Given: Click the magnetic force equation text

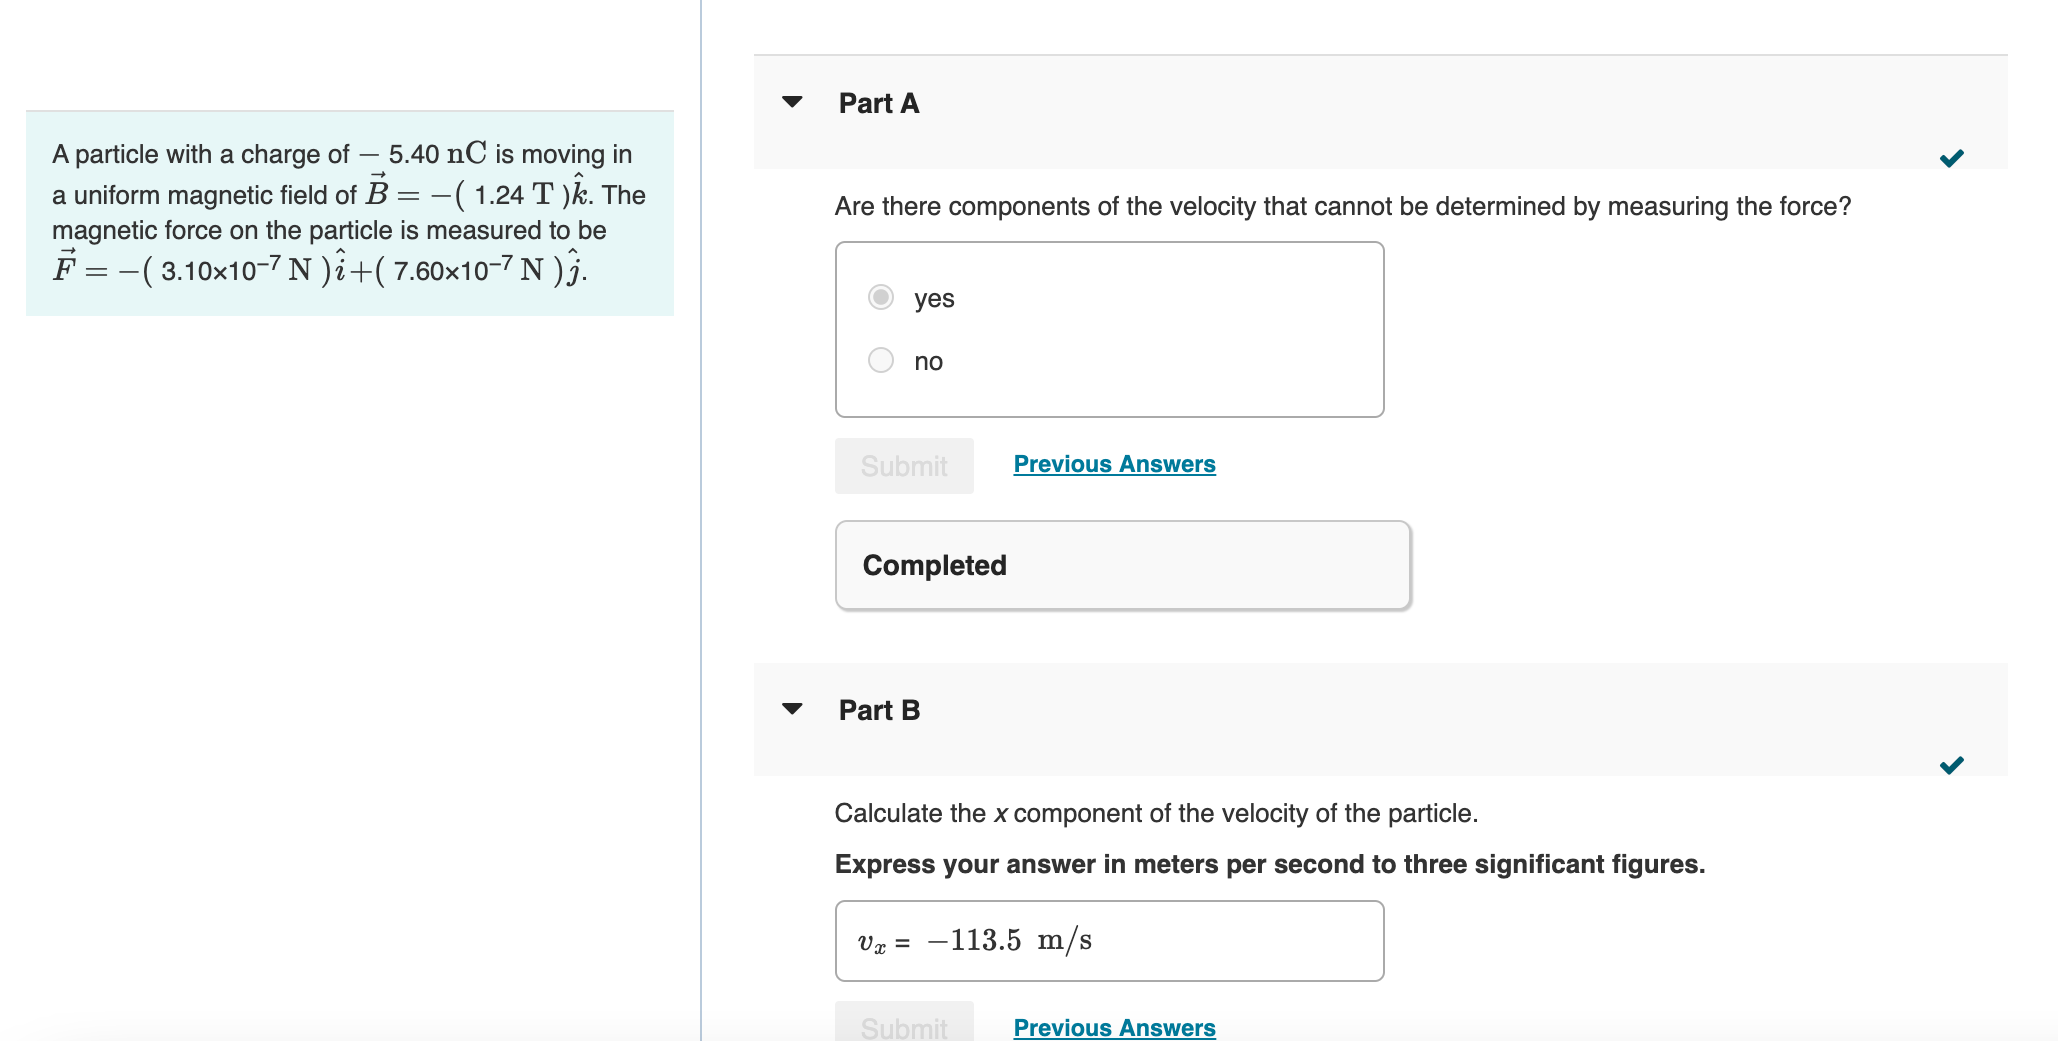Looking at the screenshot, I should [x=320, y=268].
